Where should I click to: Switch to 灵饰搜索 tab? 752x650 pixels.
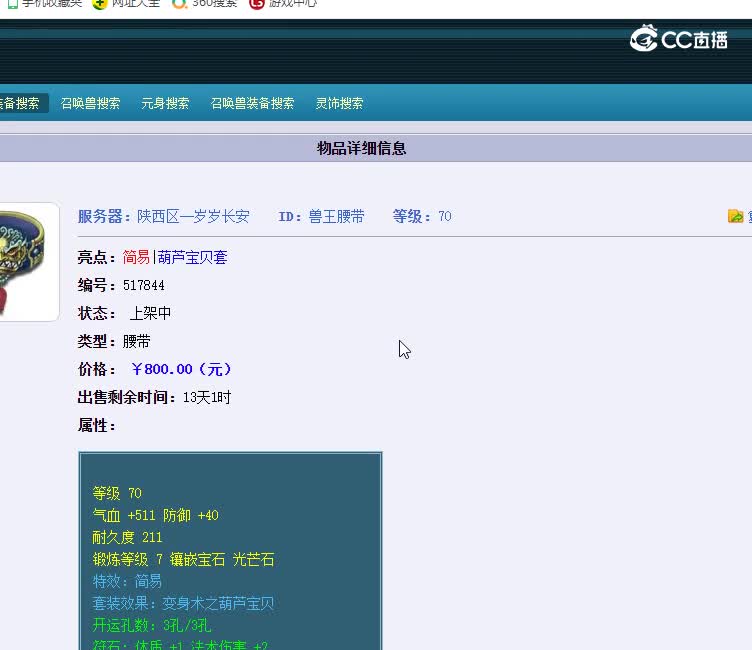339,103
